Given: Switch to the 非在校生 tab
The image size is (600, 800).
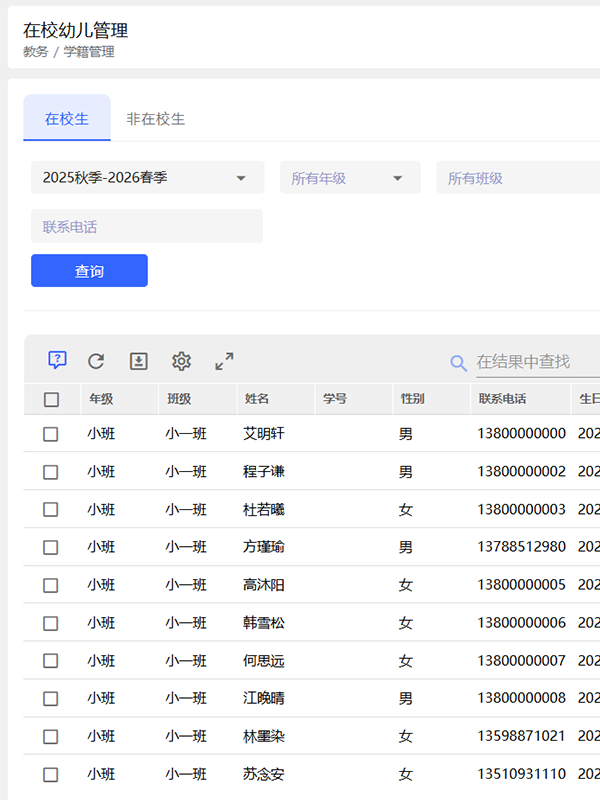Looking at the screenshot, I should pos(155,119).
